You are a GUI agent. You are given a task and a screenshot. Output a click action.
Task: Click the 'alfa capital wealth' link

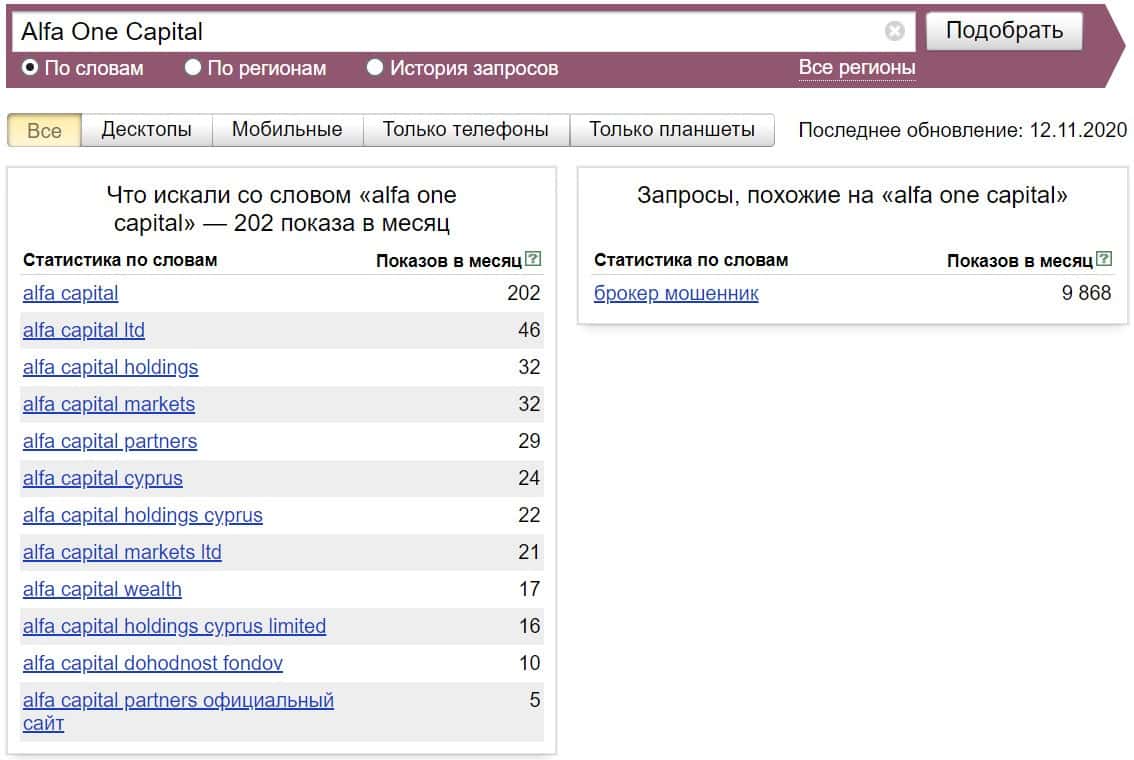(x=102, y=589)
